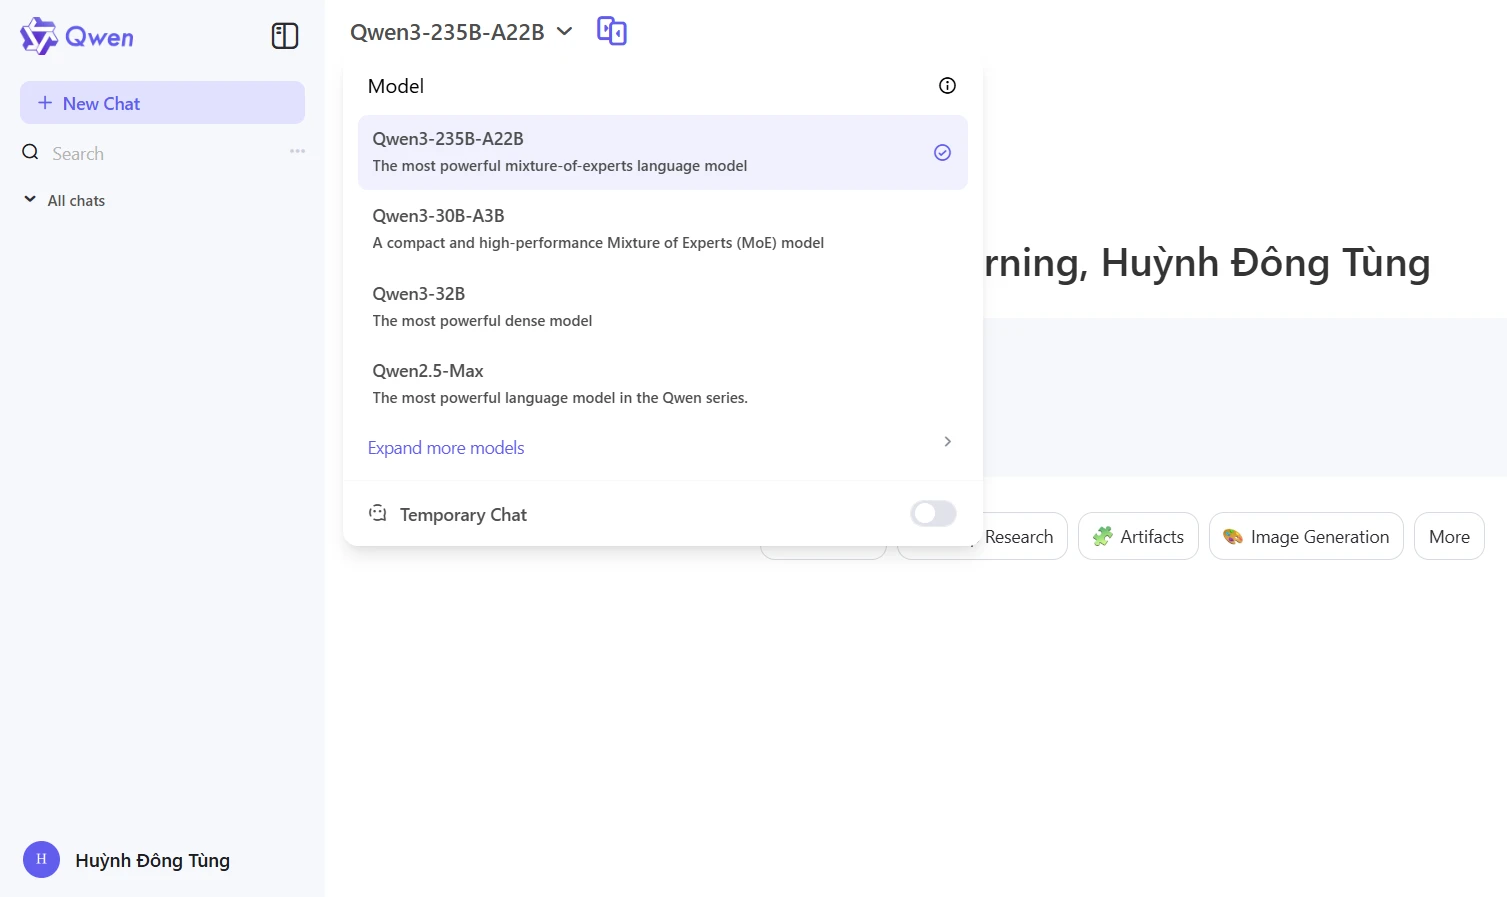Choose Qwen2.5-Max from the model list
This screenshot has width=1507, height=897.
coord(662,384)
